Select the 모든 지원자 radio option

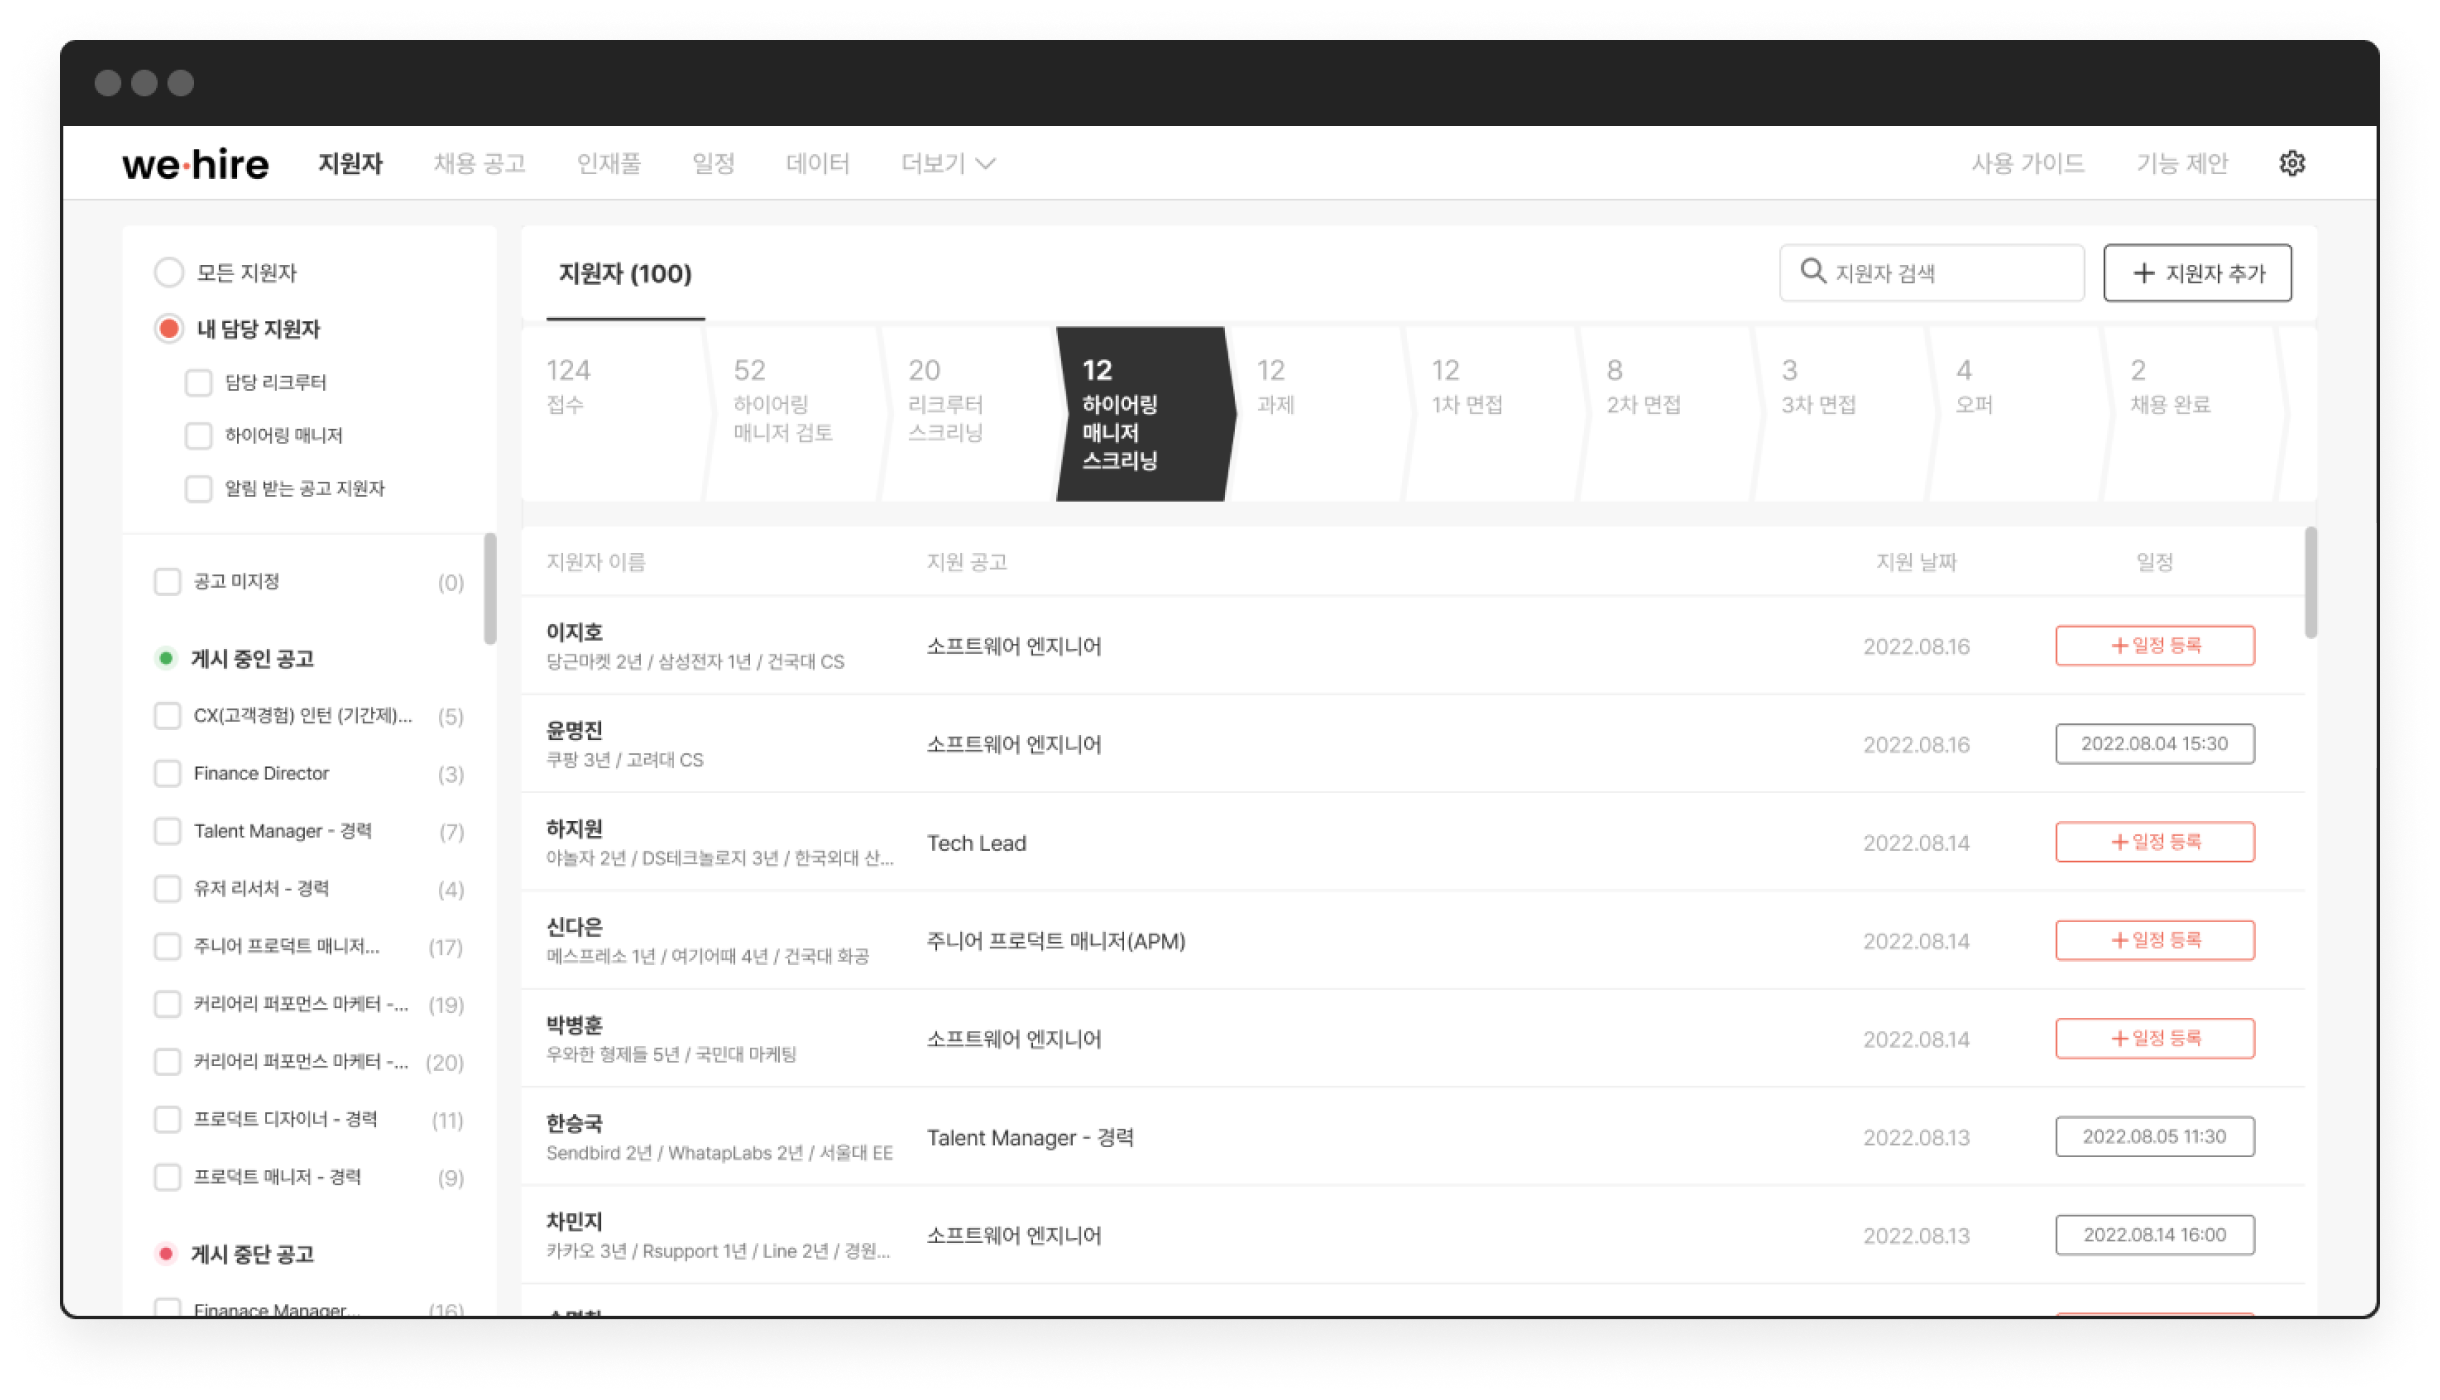pos(169,272)
